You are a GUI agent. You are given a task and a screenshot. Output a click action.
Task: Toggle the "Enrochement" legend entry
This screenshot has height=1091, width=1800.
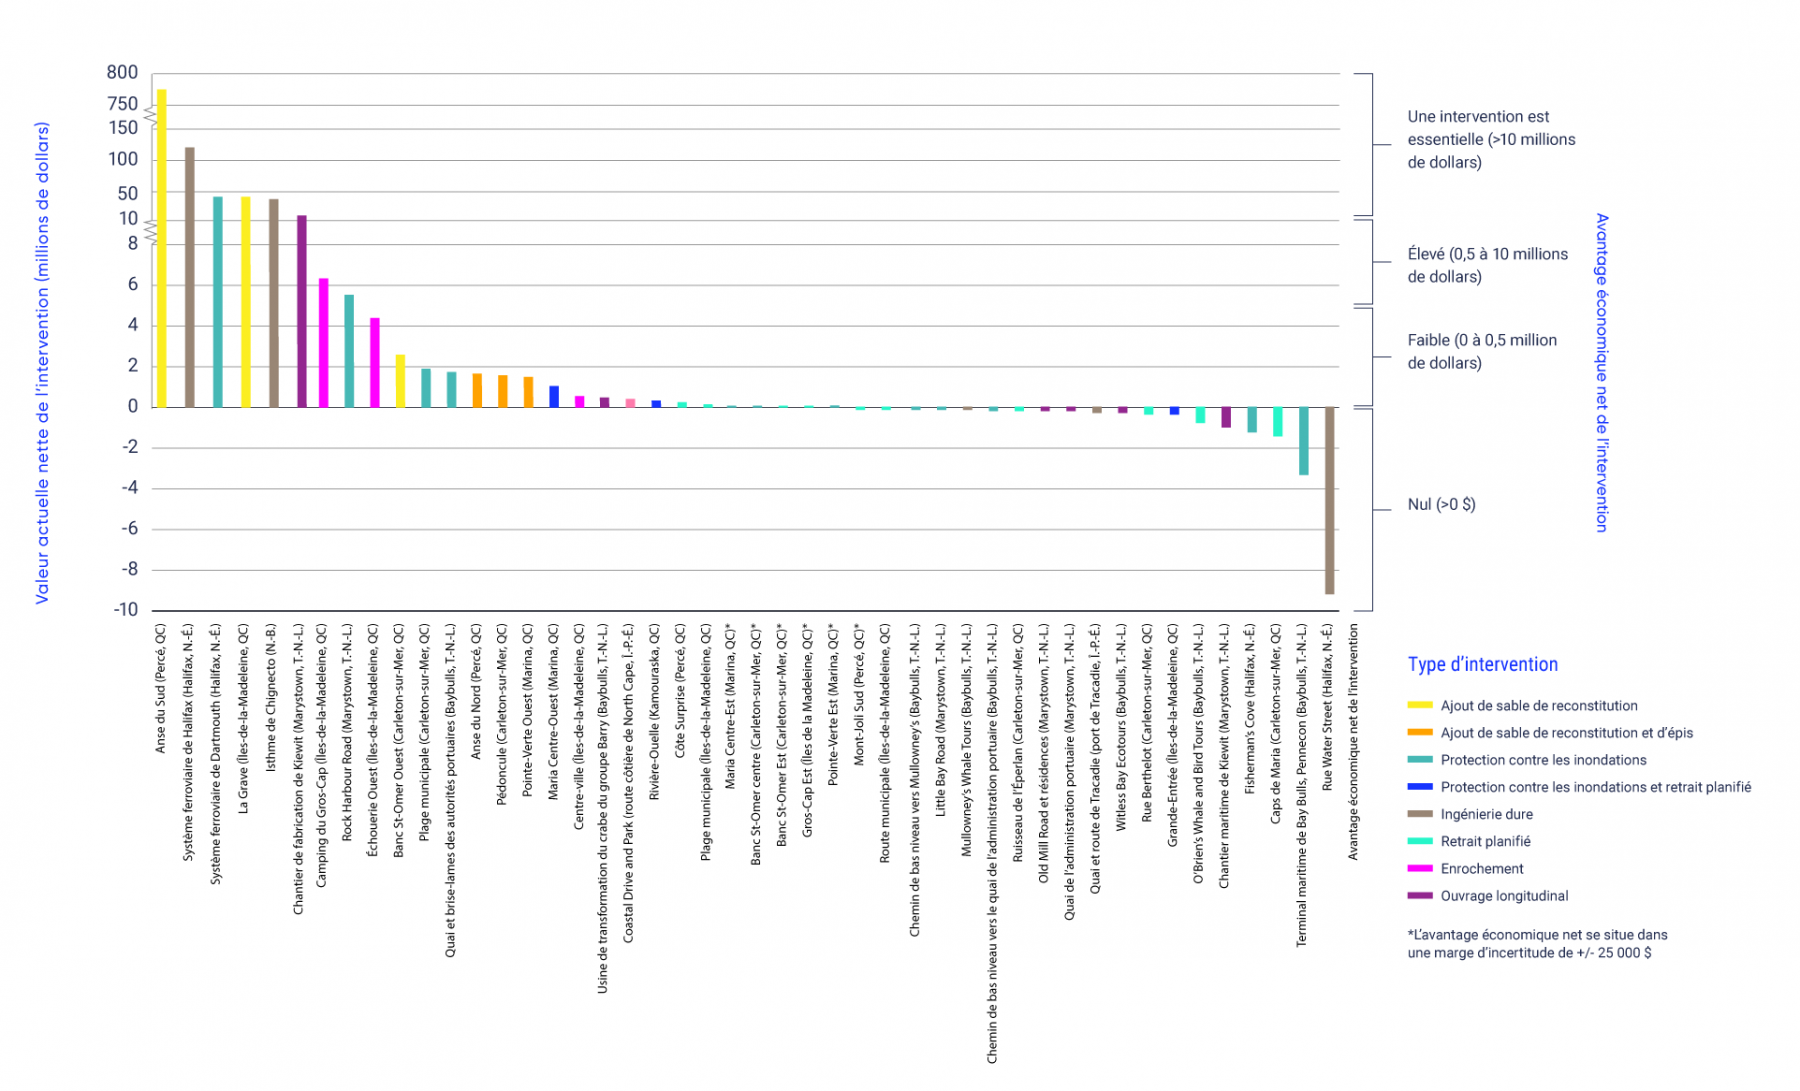[x=1483, y=868]
